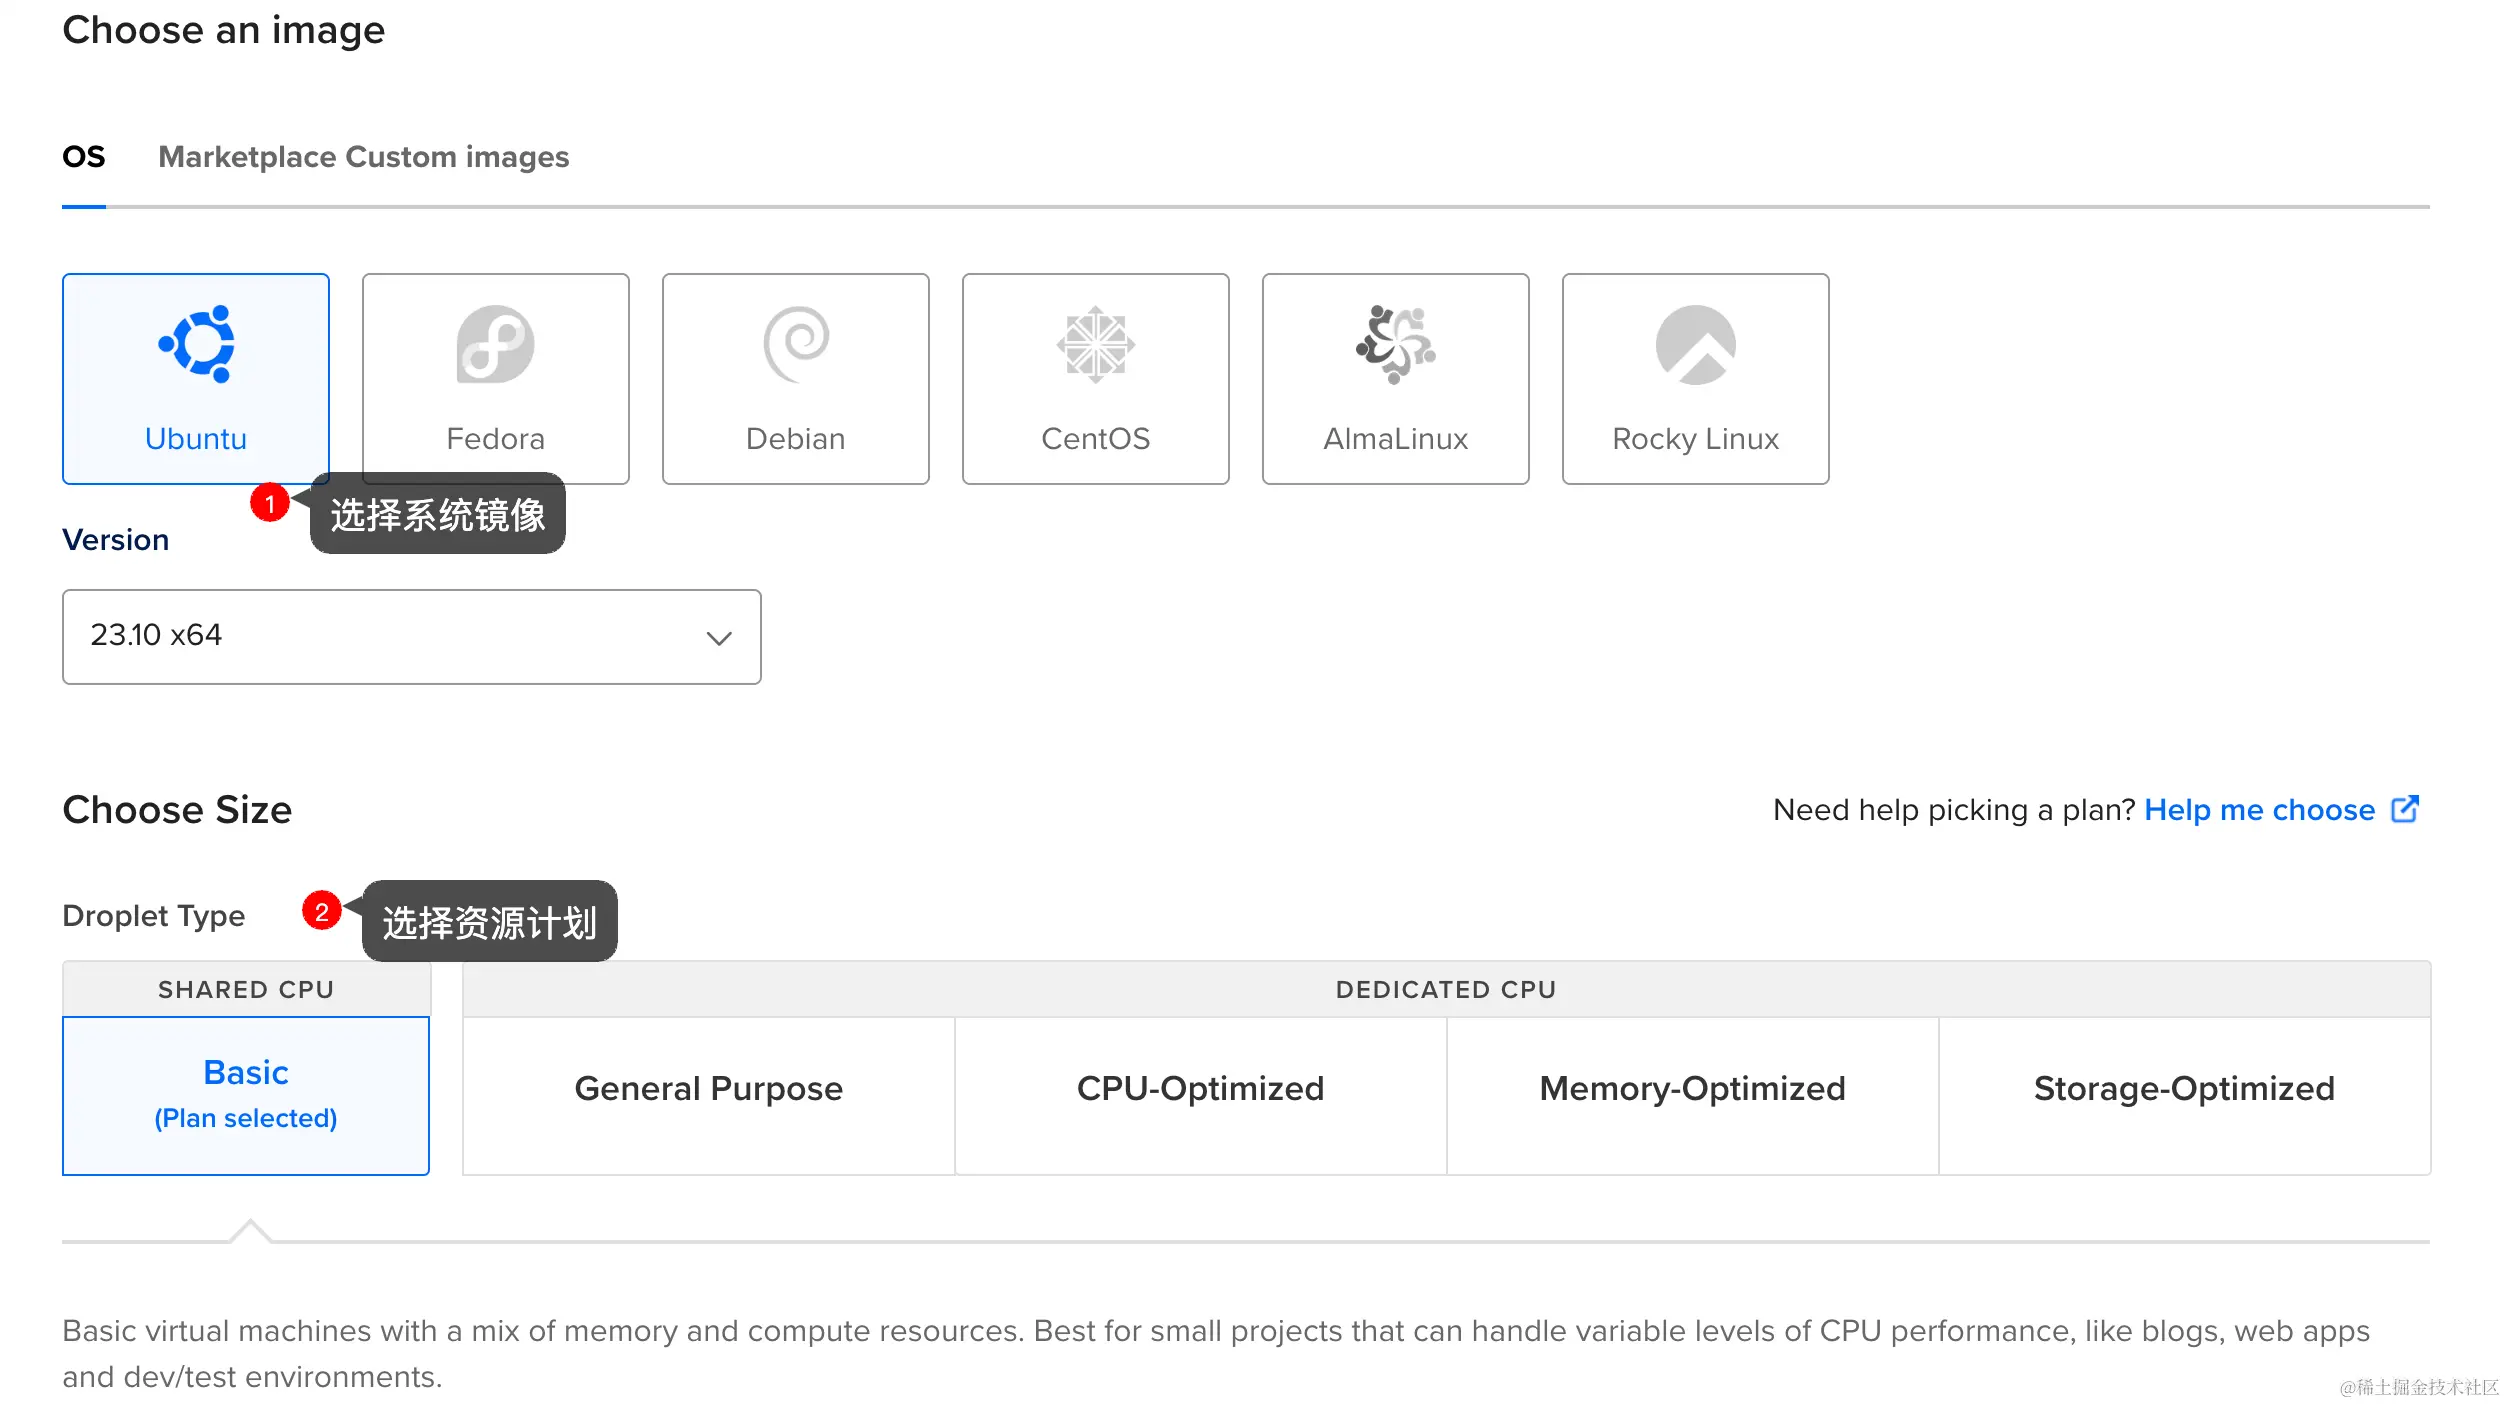Viewport: 2506px width, 1404px height.
Task: Click the red annotation marker 1
Action: coord(270,503)
